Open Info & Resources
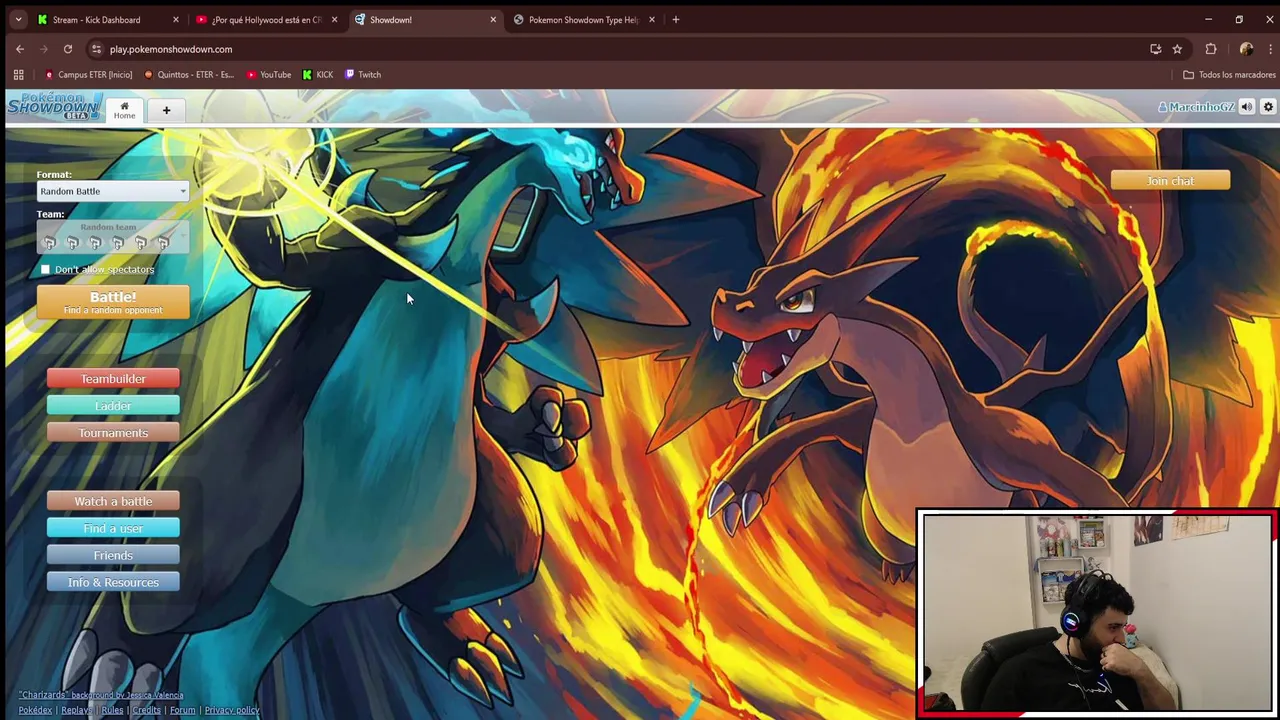The width and height of the screenshot is (1280, 720). tap(113, 582)
